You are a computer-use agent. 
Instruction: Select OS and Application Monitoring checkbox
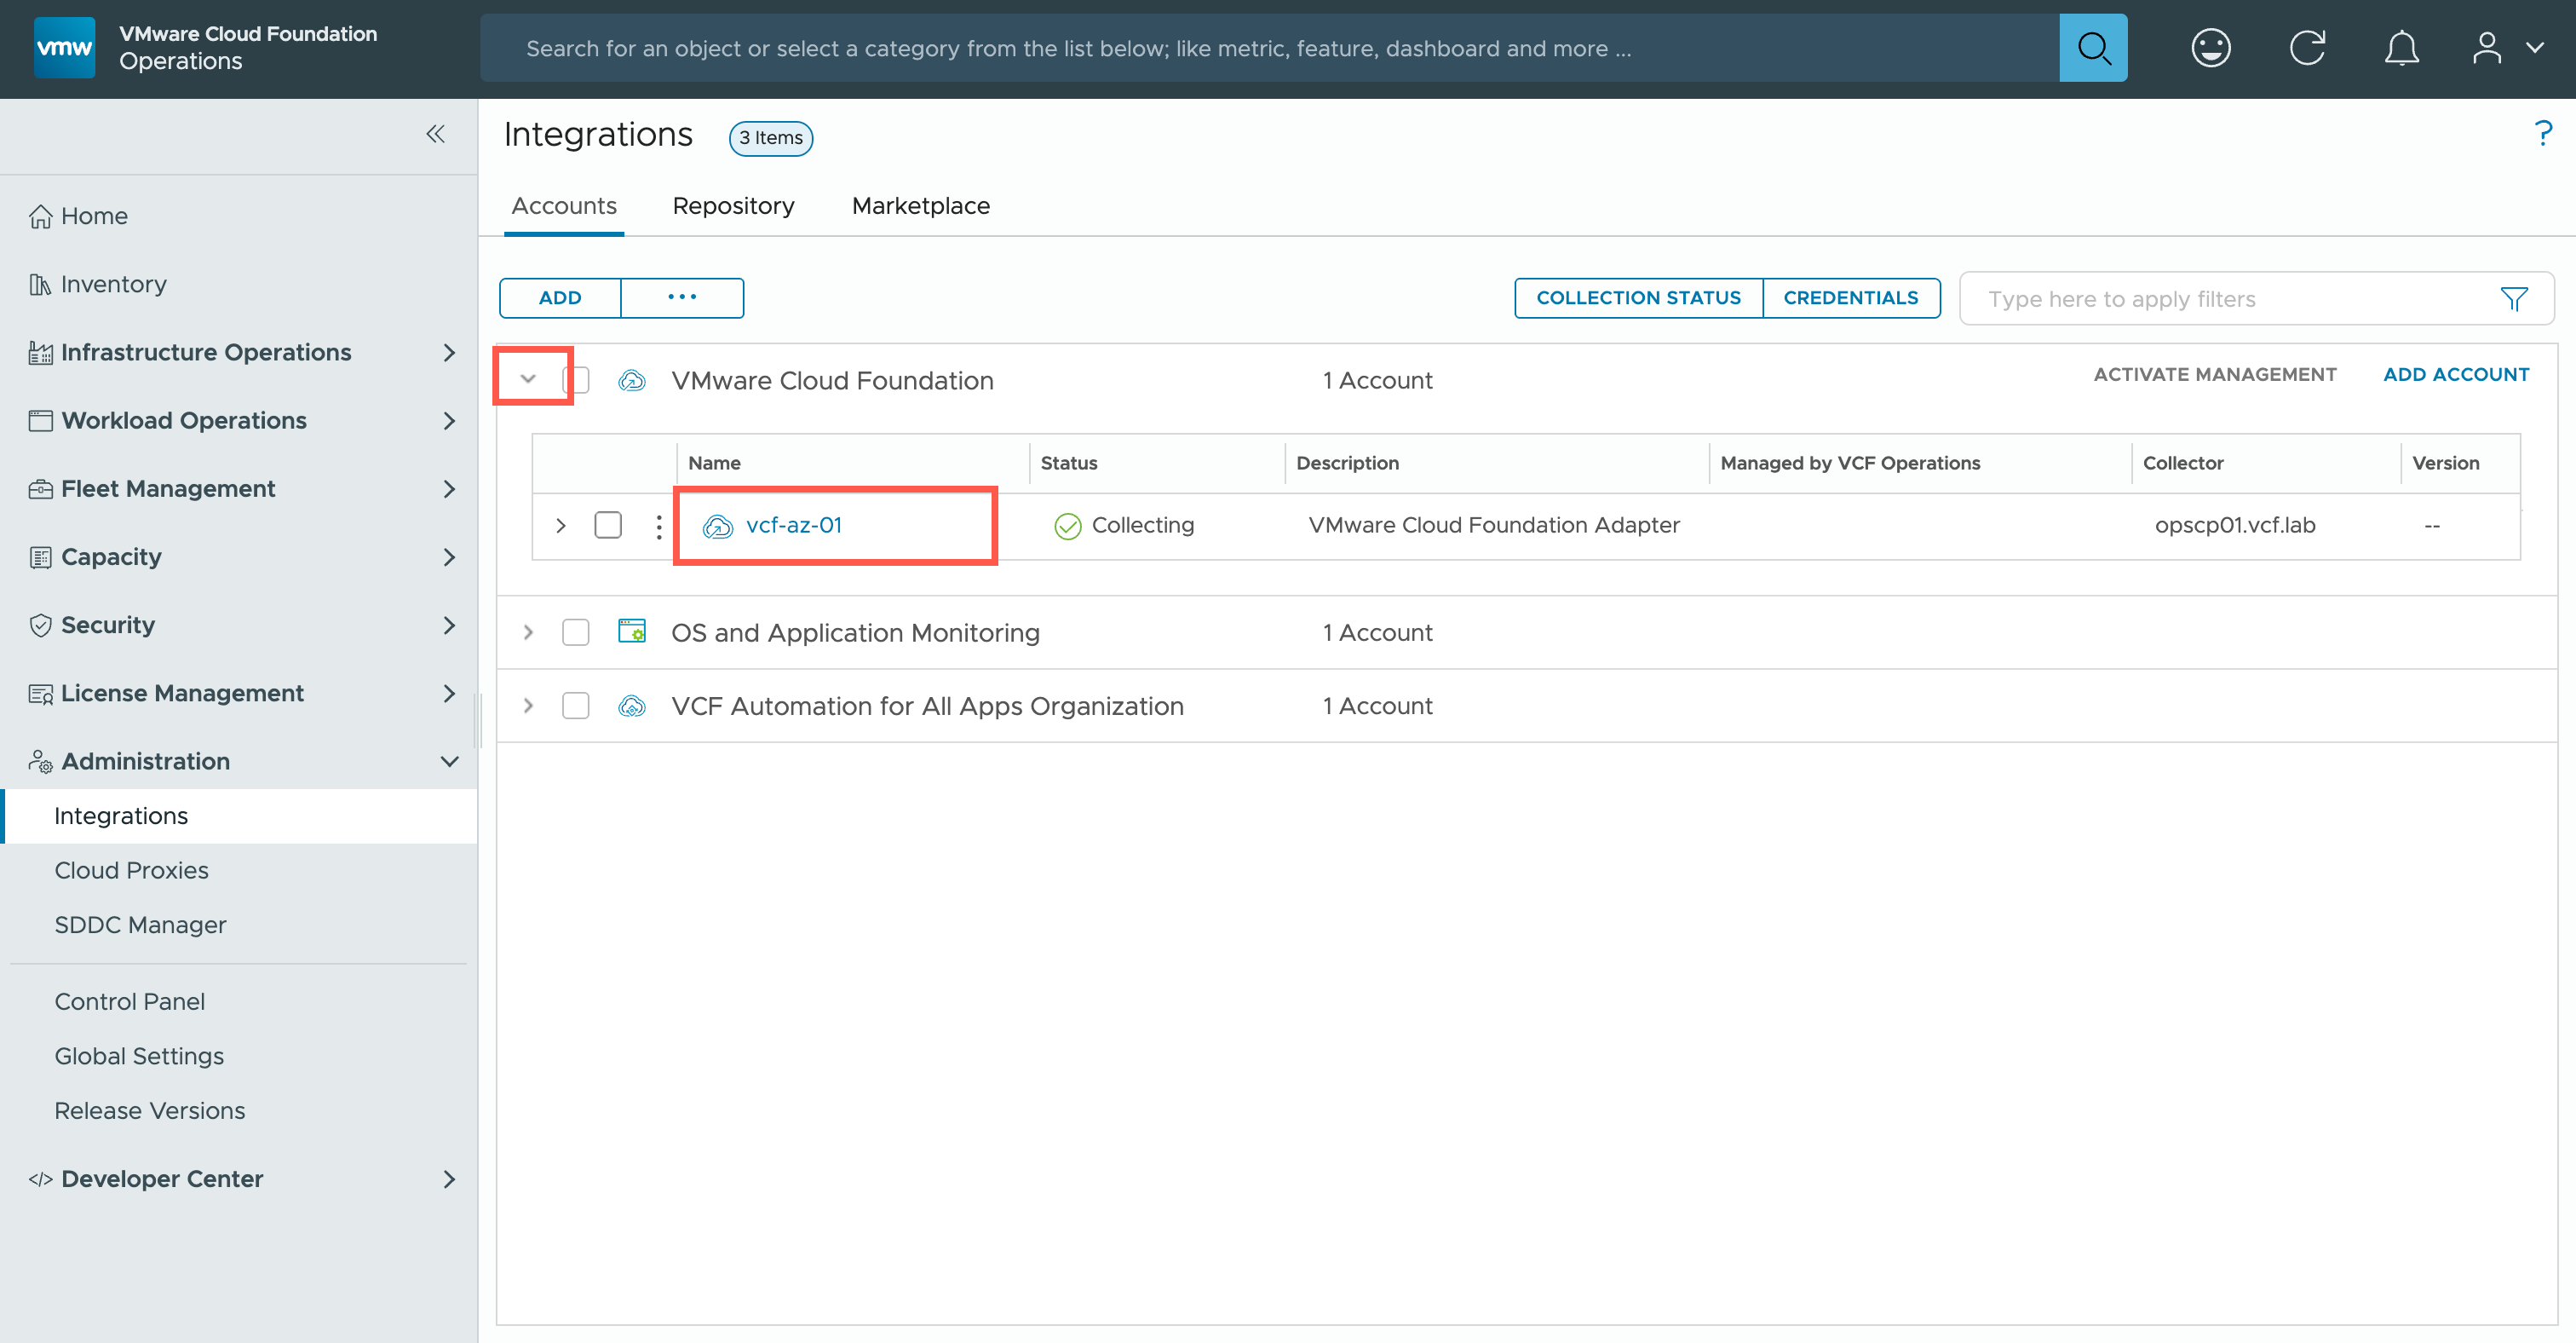pos(576,632)
